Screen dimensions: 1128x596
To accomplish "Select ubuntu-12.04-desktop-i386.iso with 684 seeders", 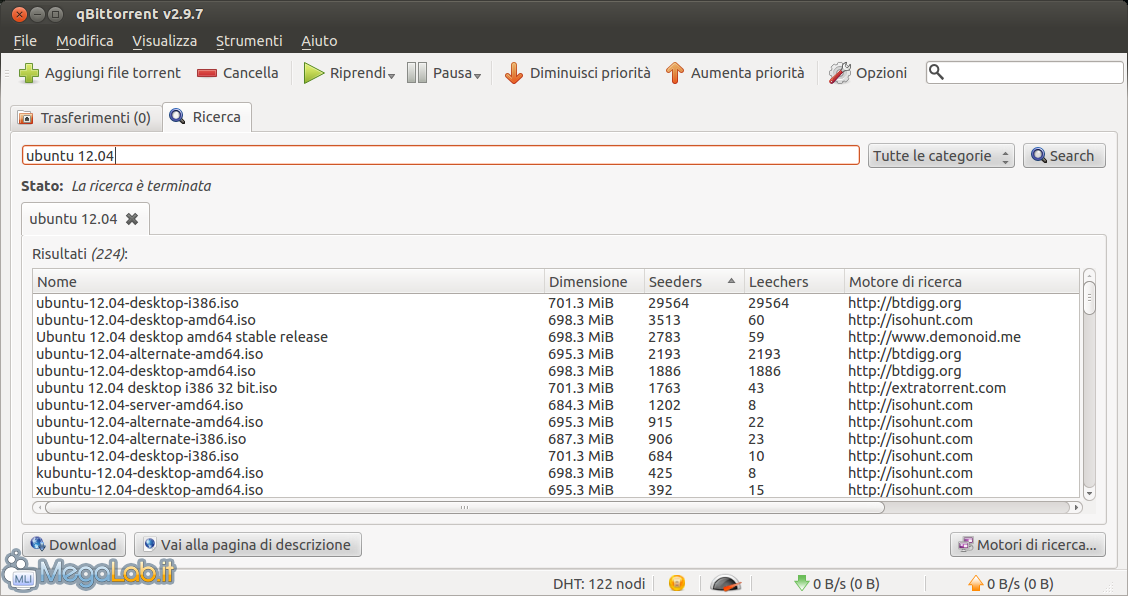I will point(556,456).
